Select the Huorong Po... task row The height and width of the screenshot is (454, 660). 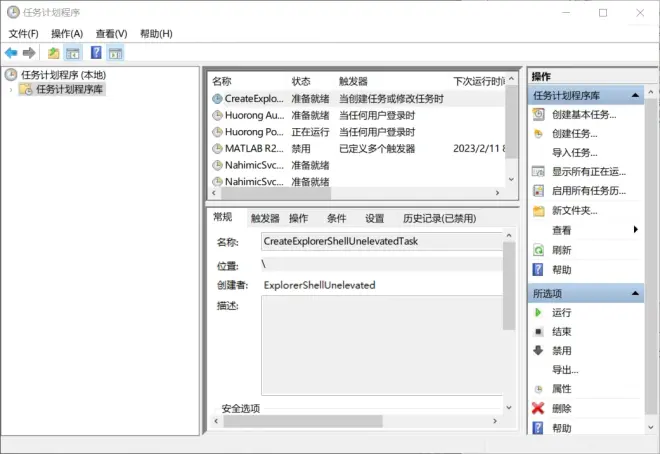coord(358,132)
